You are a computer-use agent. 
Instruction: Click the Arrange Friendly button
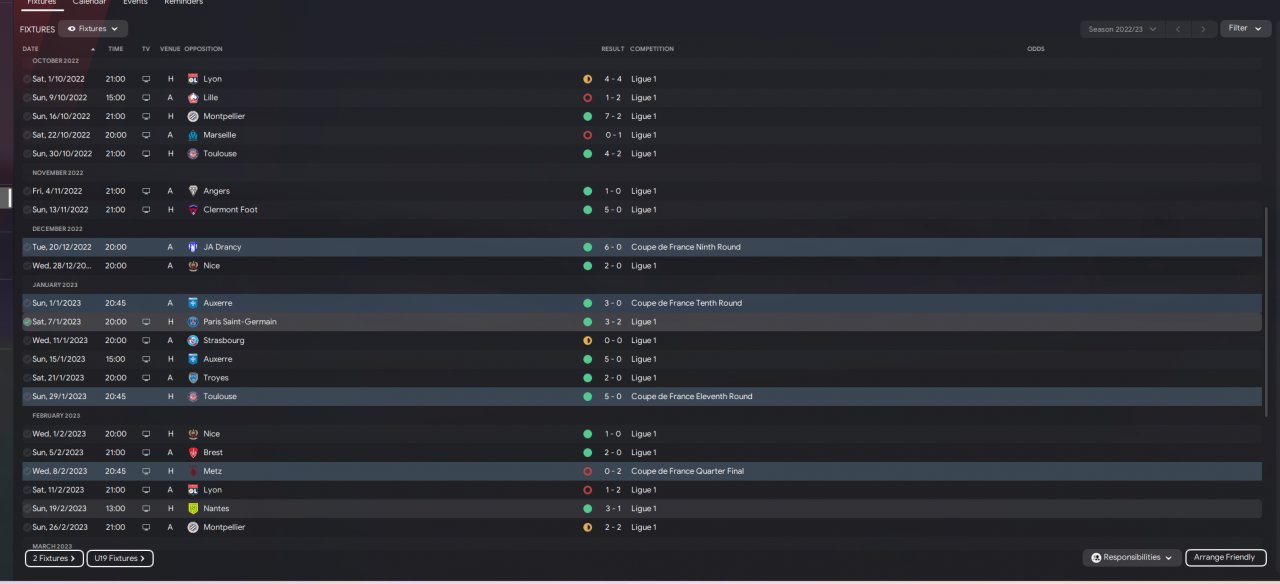pos(1226,557)
